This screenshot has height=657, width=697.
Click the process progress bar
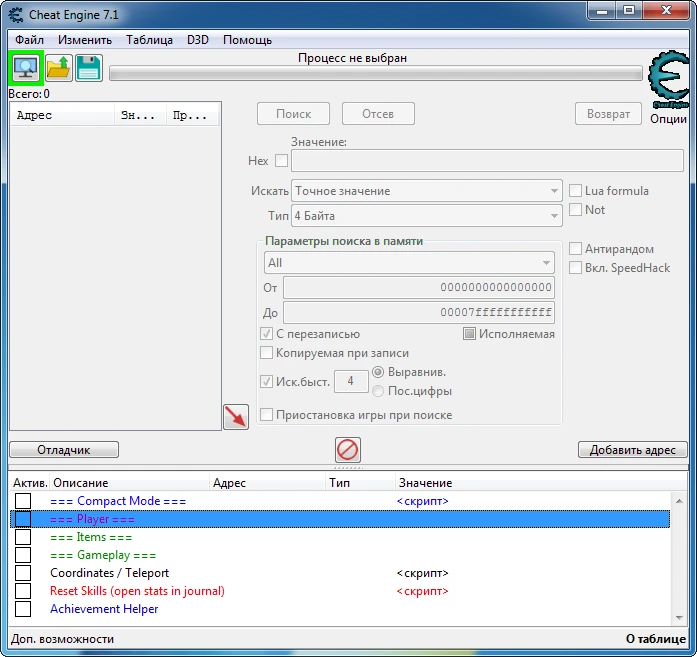coord(376,73)
